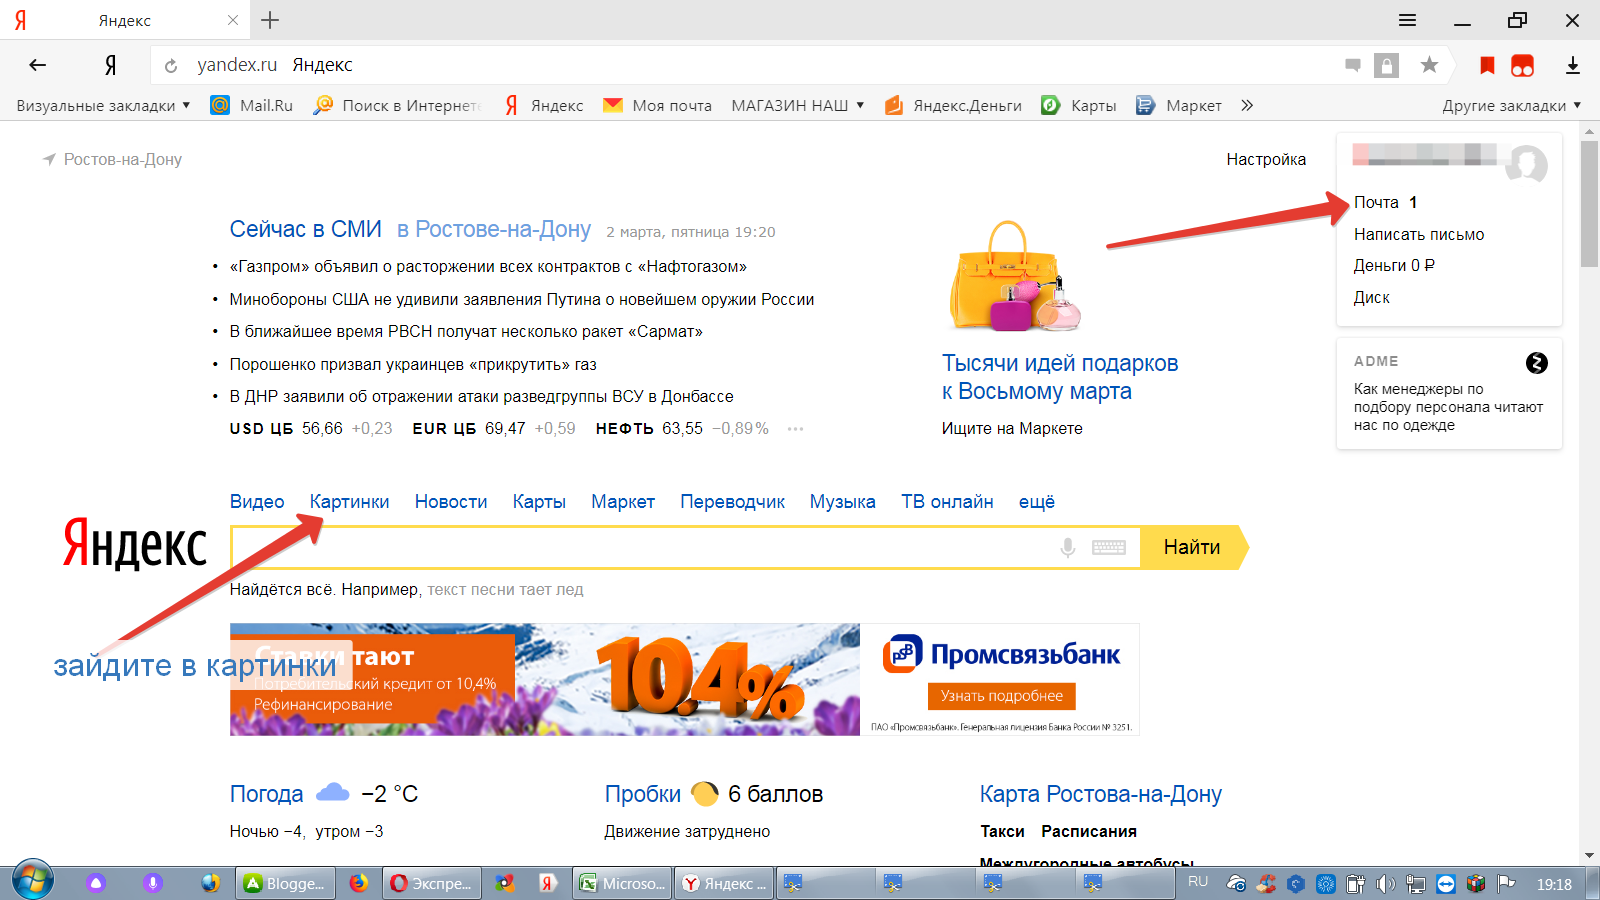Open the Пробки traffic link
Viewport: 1600px width, 900px height.
click(x=642, y=794)
